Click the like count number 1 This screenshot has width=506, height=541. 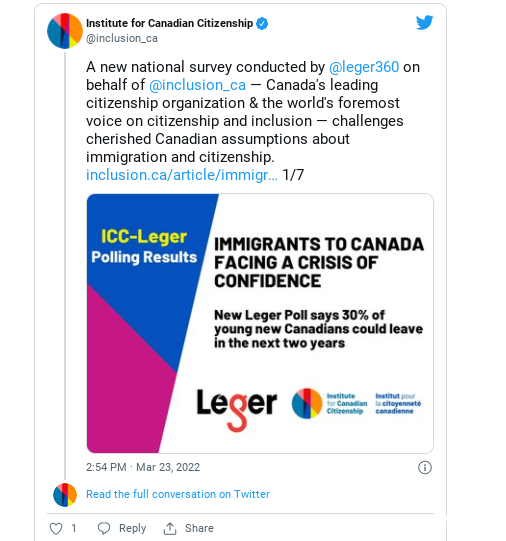(x=73, y=528)
